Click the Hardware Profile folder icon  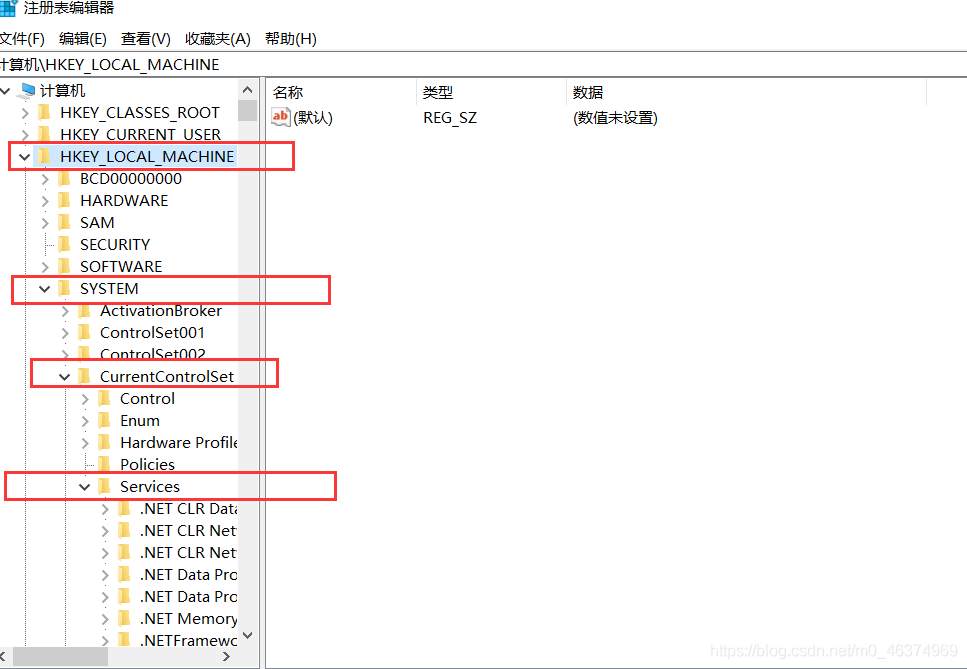coord(103,442)
